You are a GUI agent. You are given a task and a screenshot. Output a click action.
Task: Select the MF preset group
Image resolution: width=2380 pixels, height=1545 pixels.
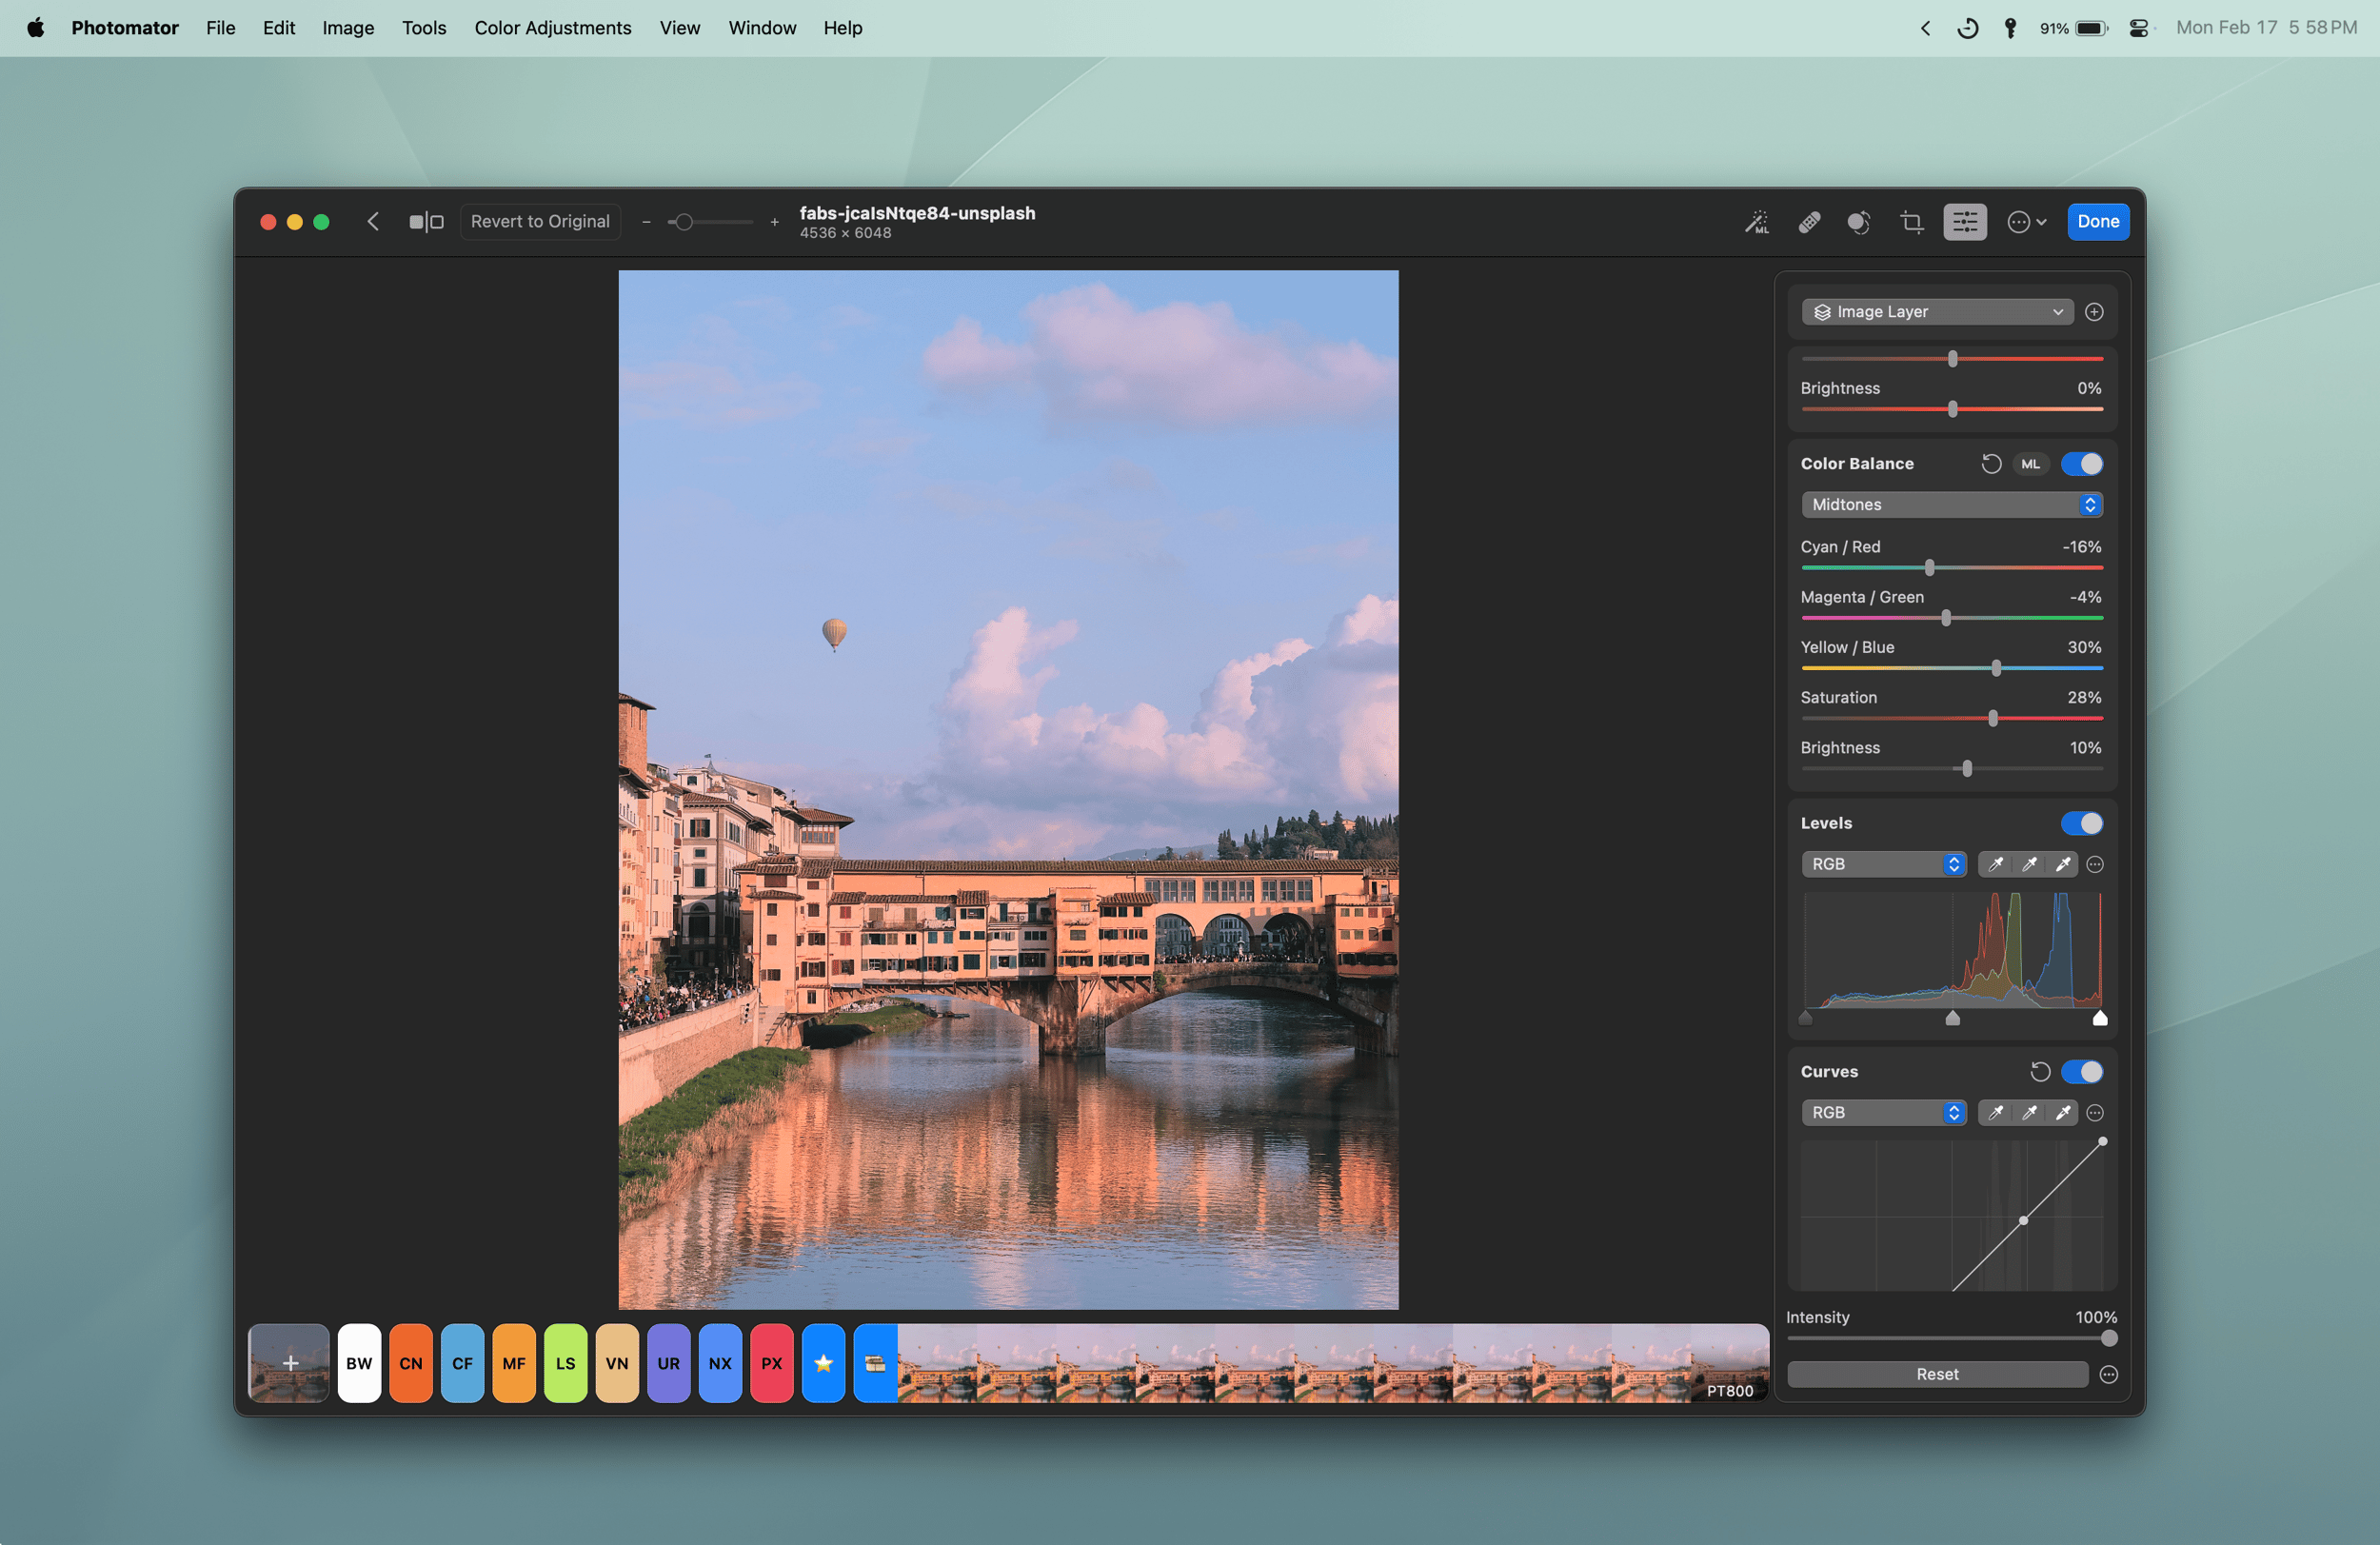coord(514,1363)
